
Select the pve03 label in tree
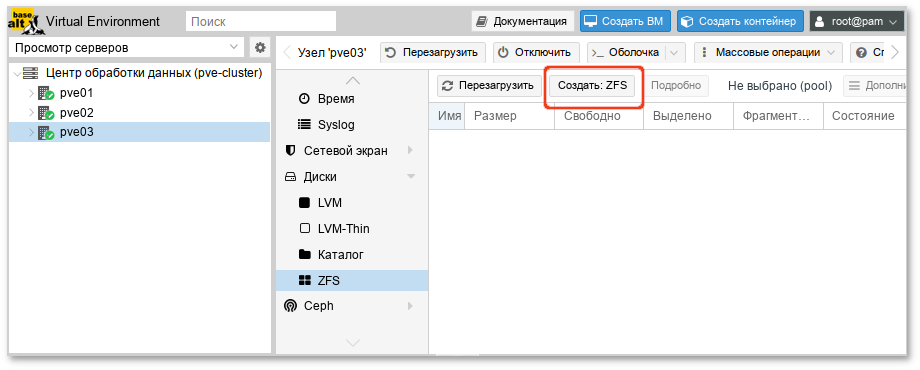(76, 133)
